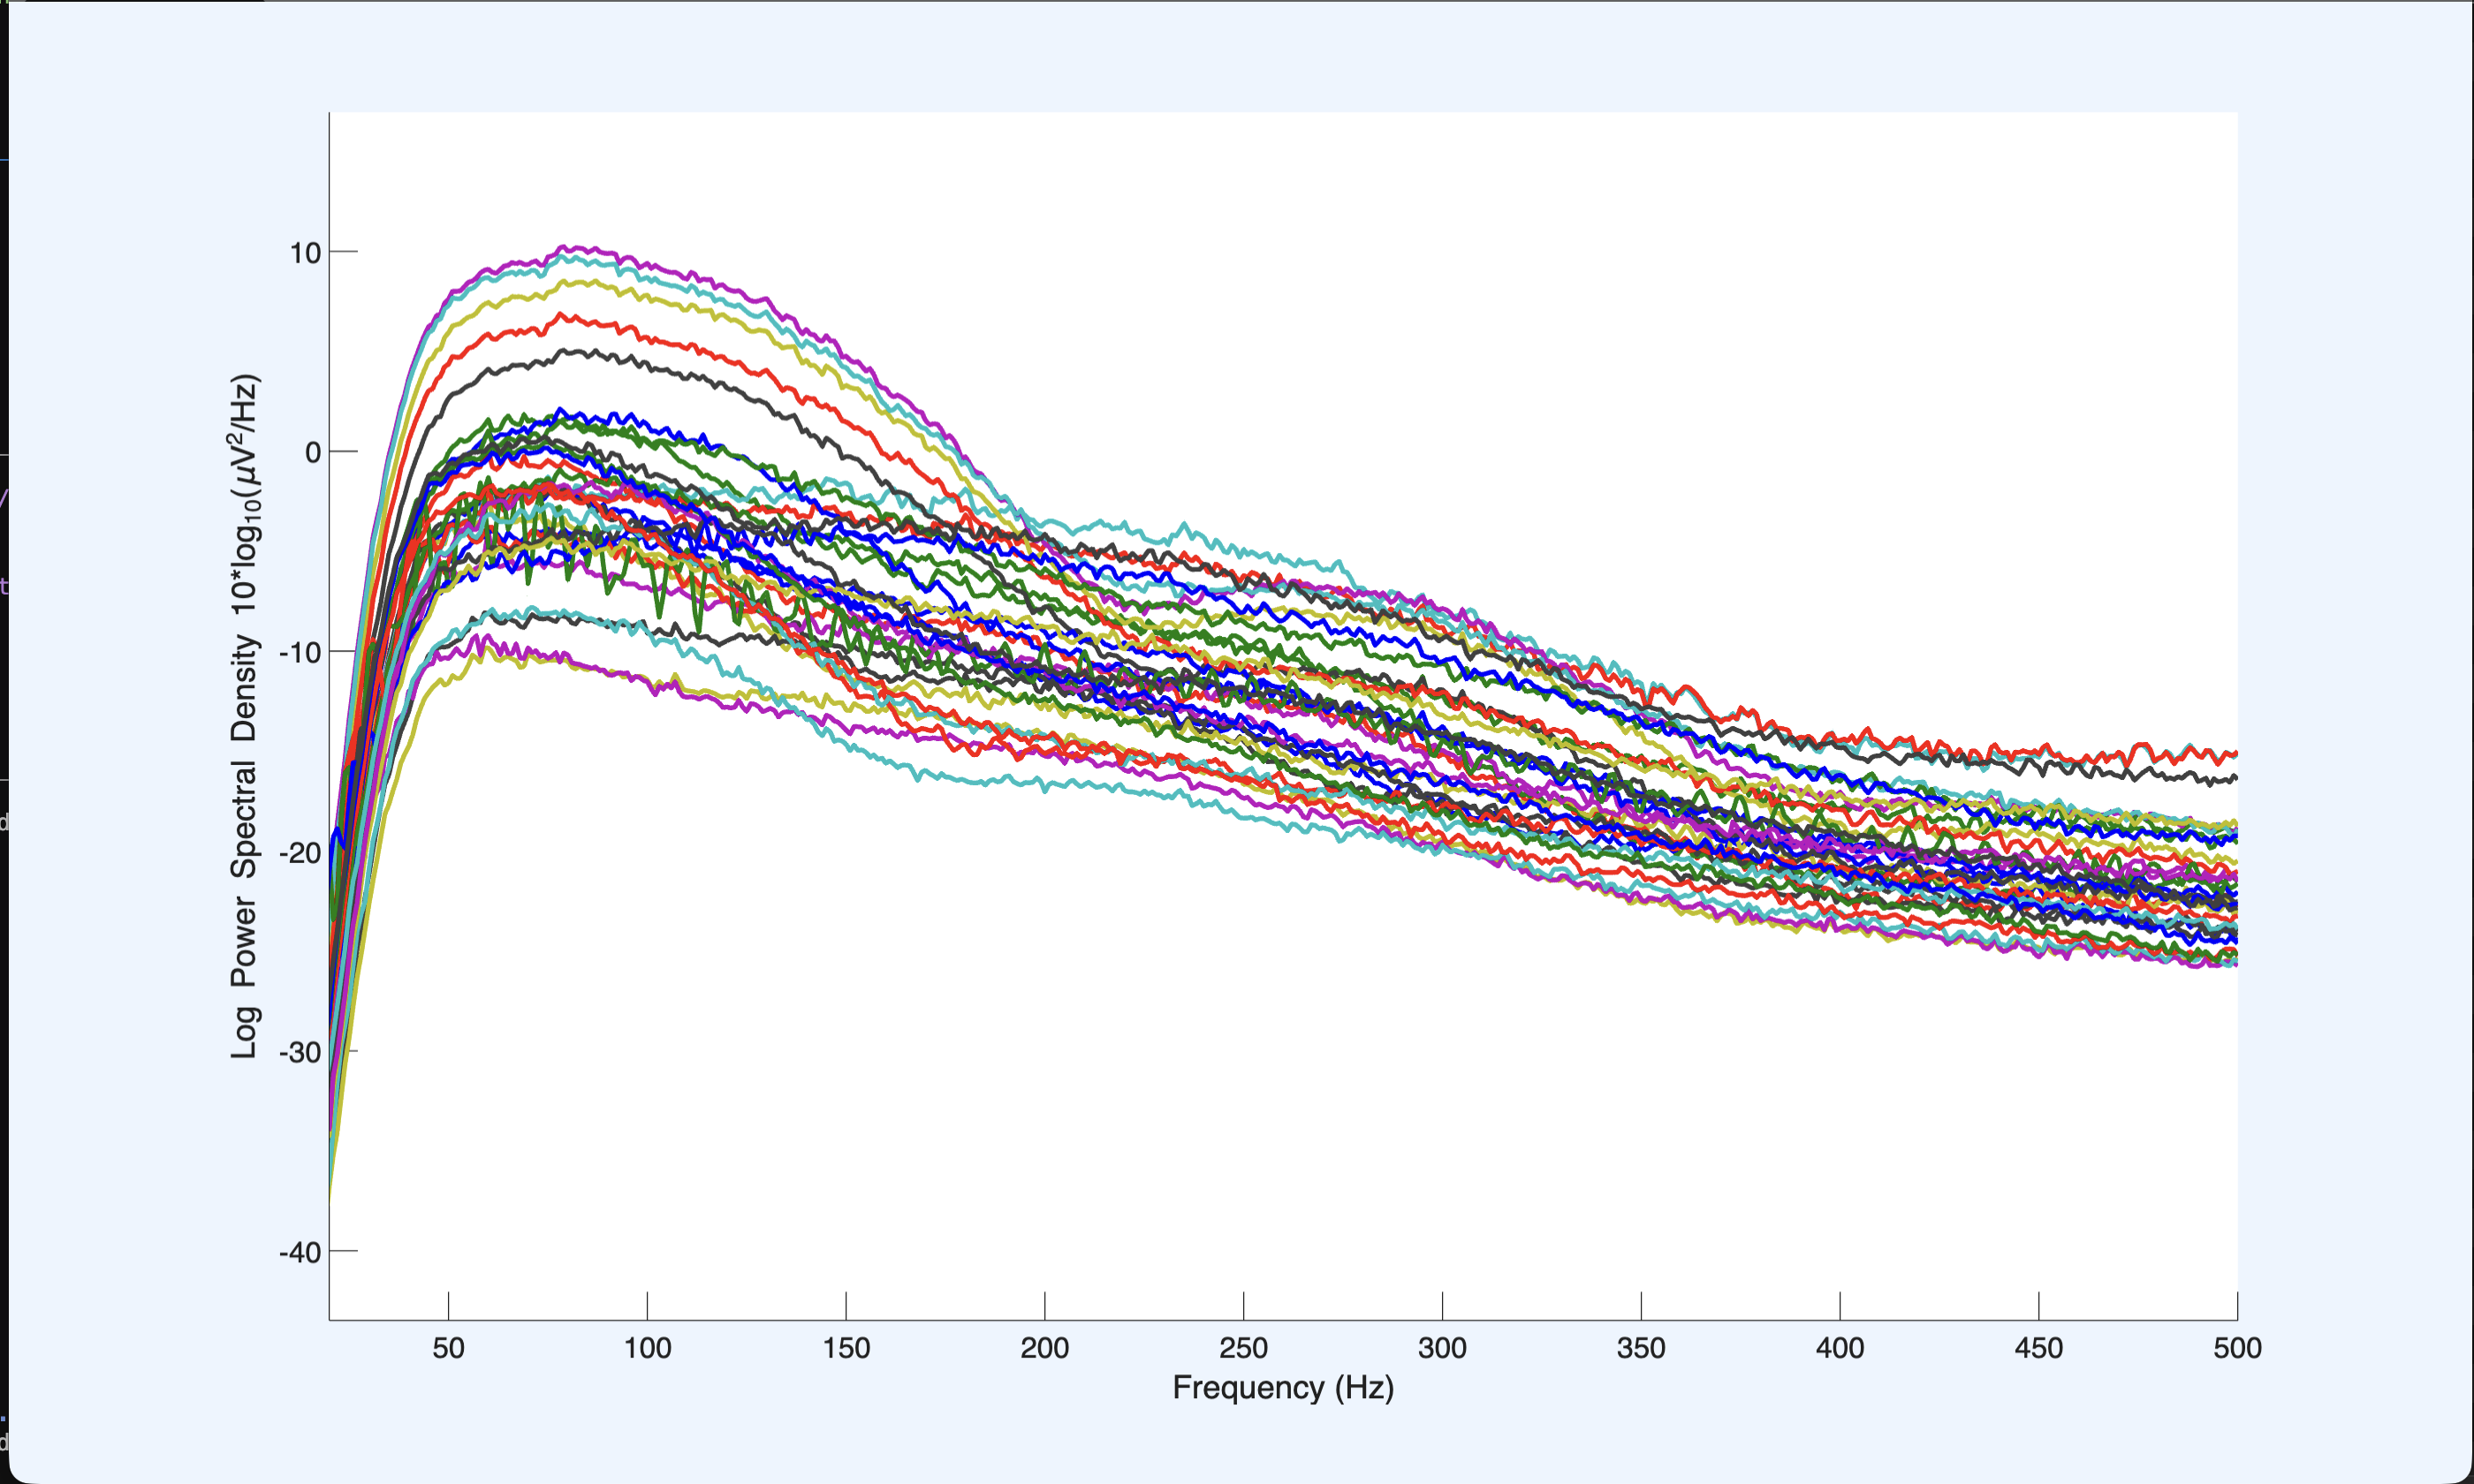Click the x-axis tick label 500
This screenshot has height=1484, width=2474.
(2237, 1348)
